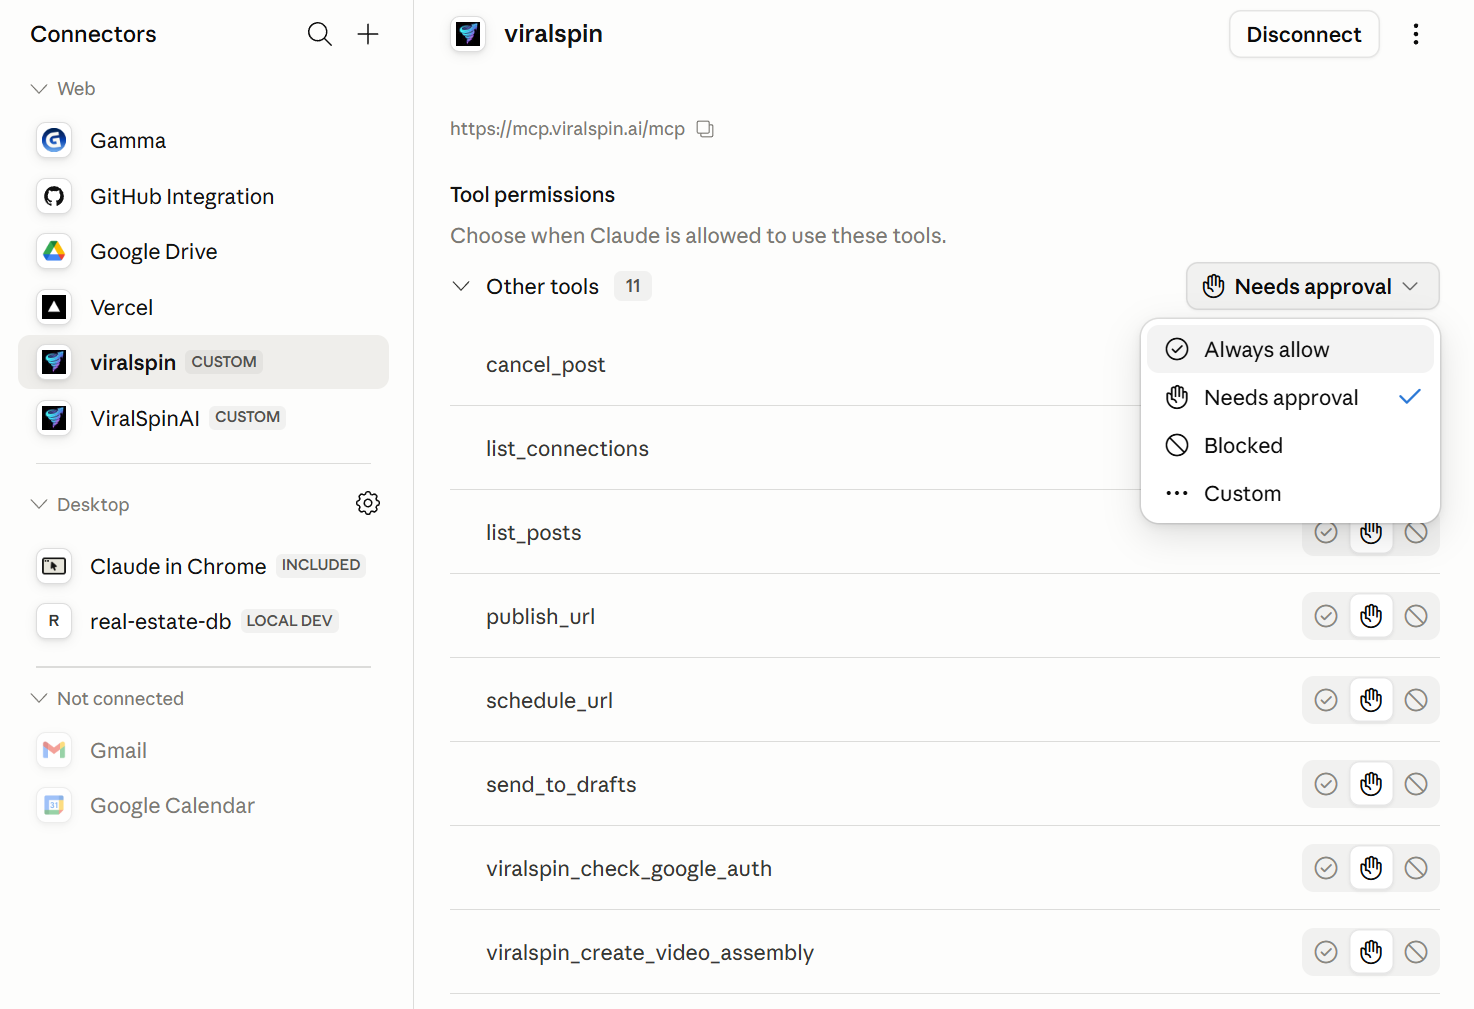Disconnect the viralspin connector
This screenshot has height=1009, width=1474.
pos(1304,34)
